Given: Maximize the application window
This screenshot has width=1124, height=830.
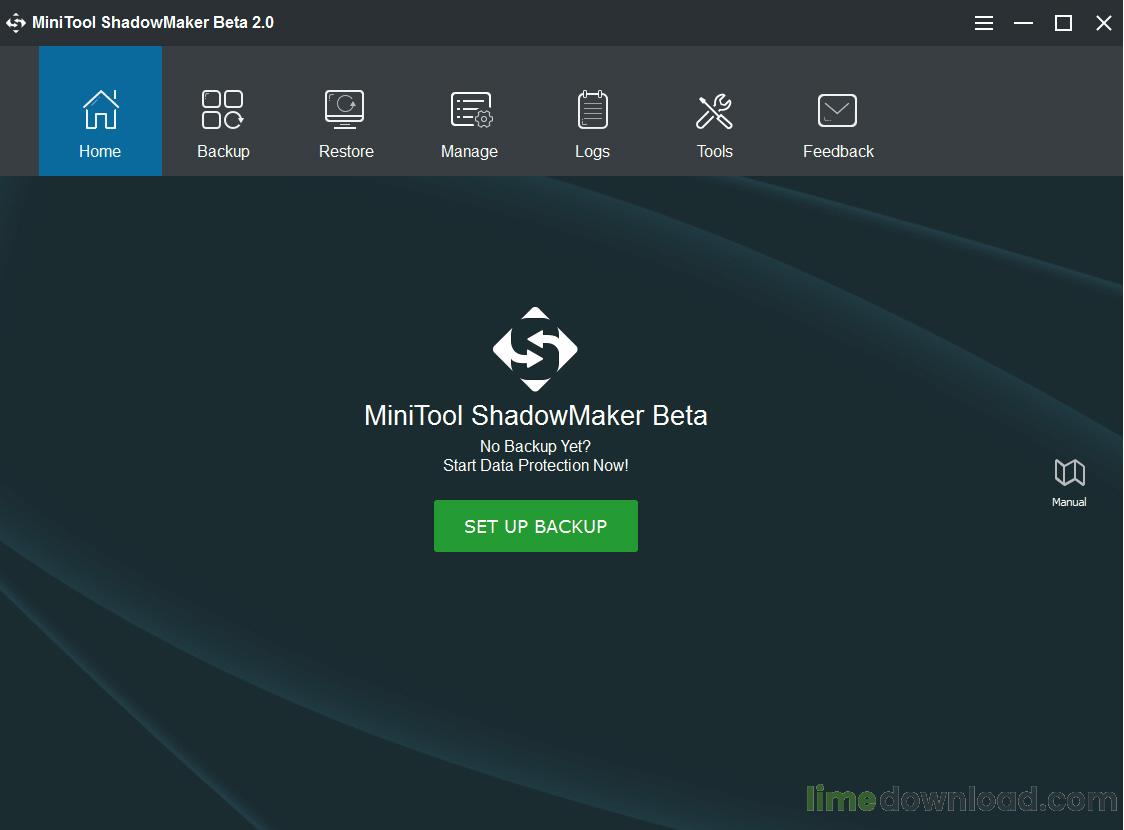Looking at the screenshot, I should pos(1063,22).
